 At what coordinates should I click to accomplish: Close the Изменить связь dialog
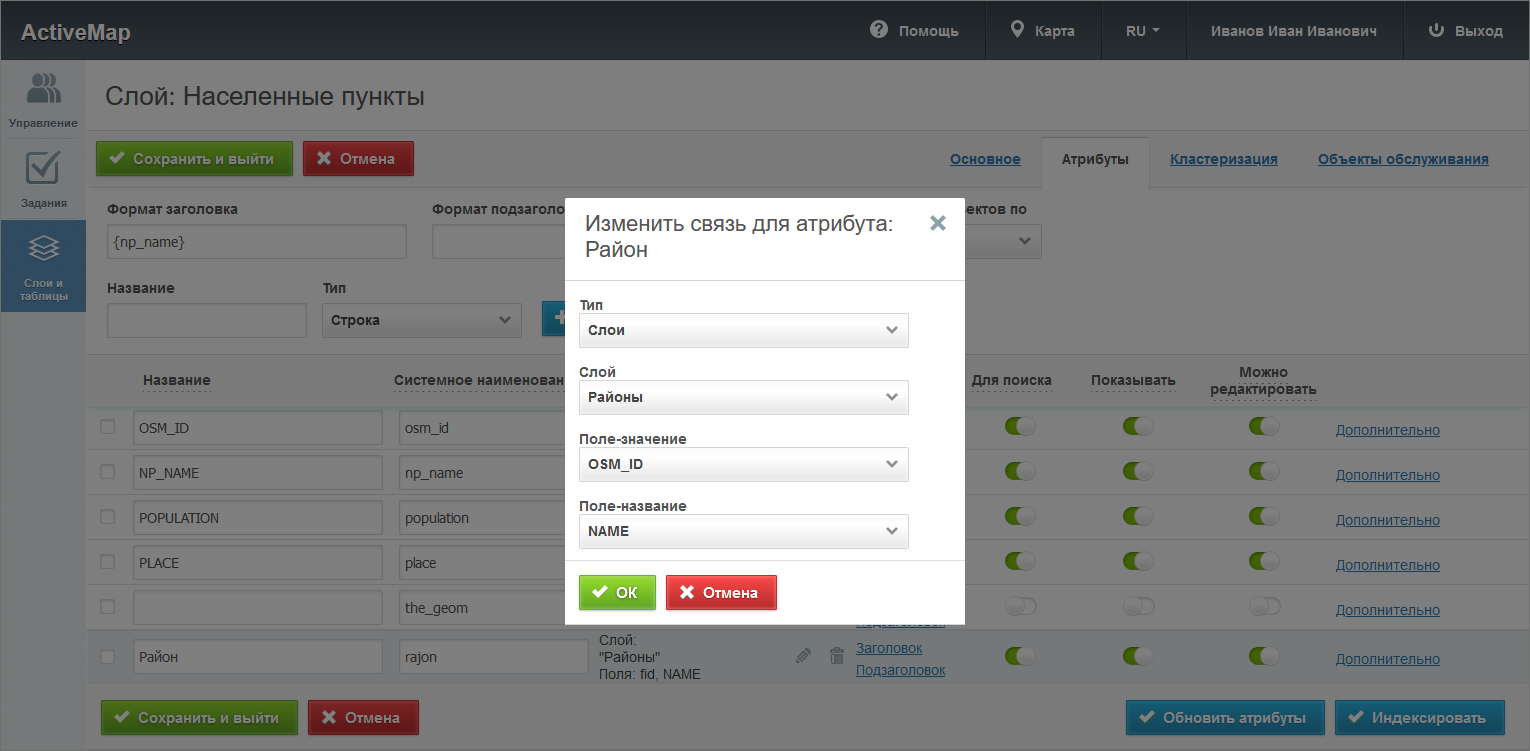[937, 223]
